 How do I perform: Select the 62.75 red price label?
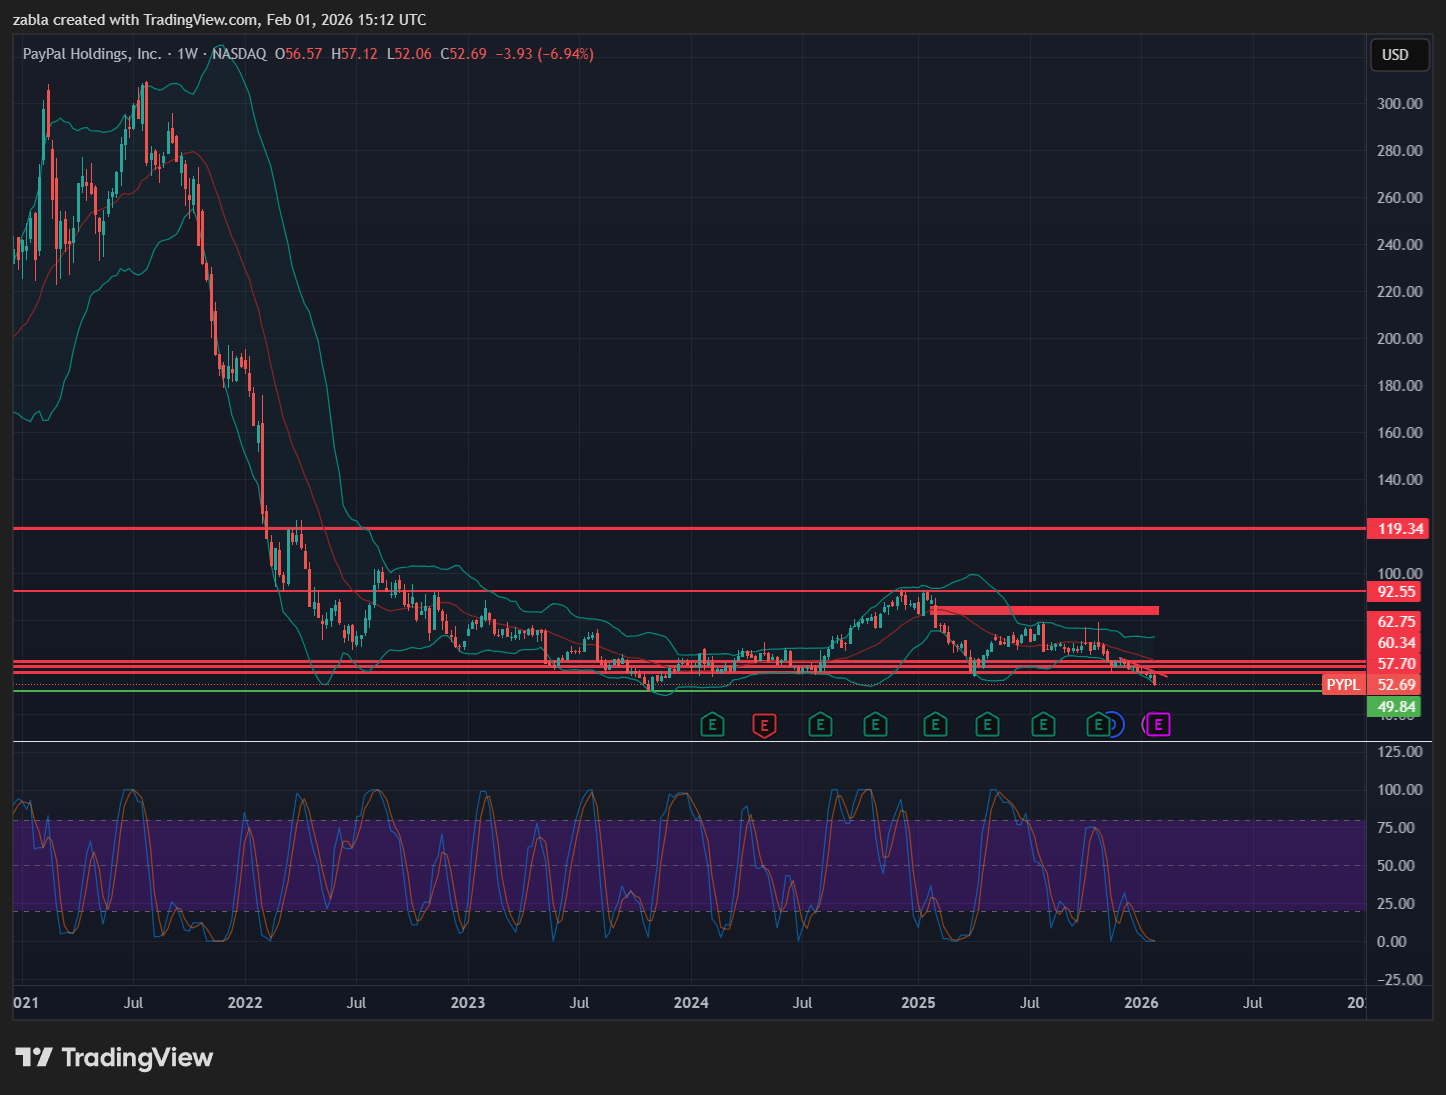tap(1397, 622)
